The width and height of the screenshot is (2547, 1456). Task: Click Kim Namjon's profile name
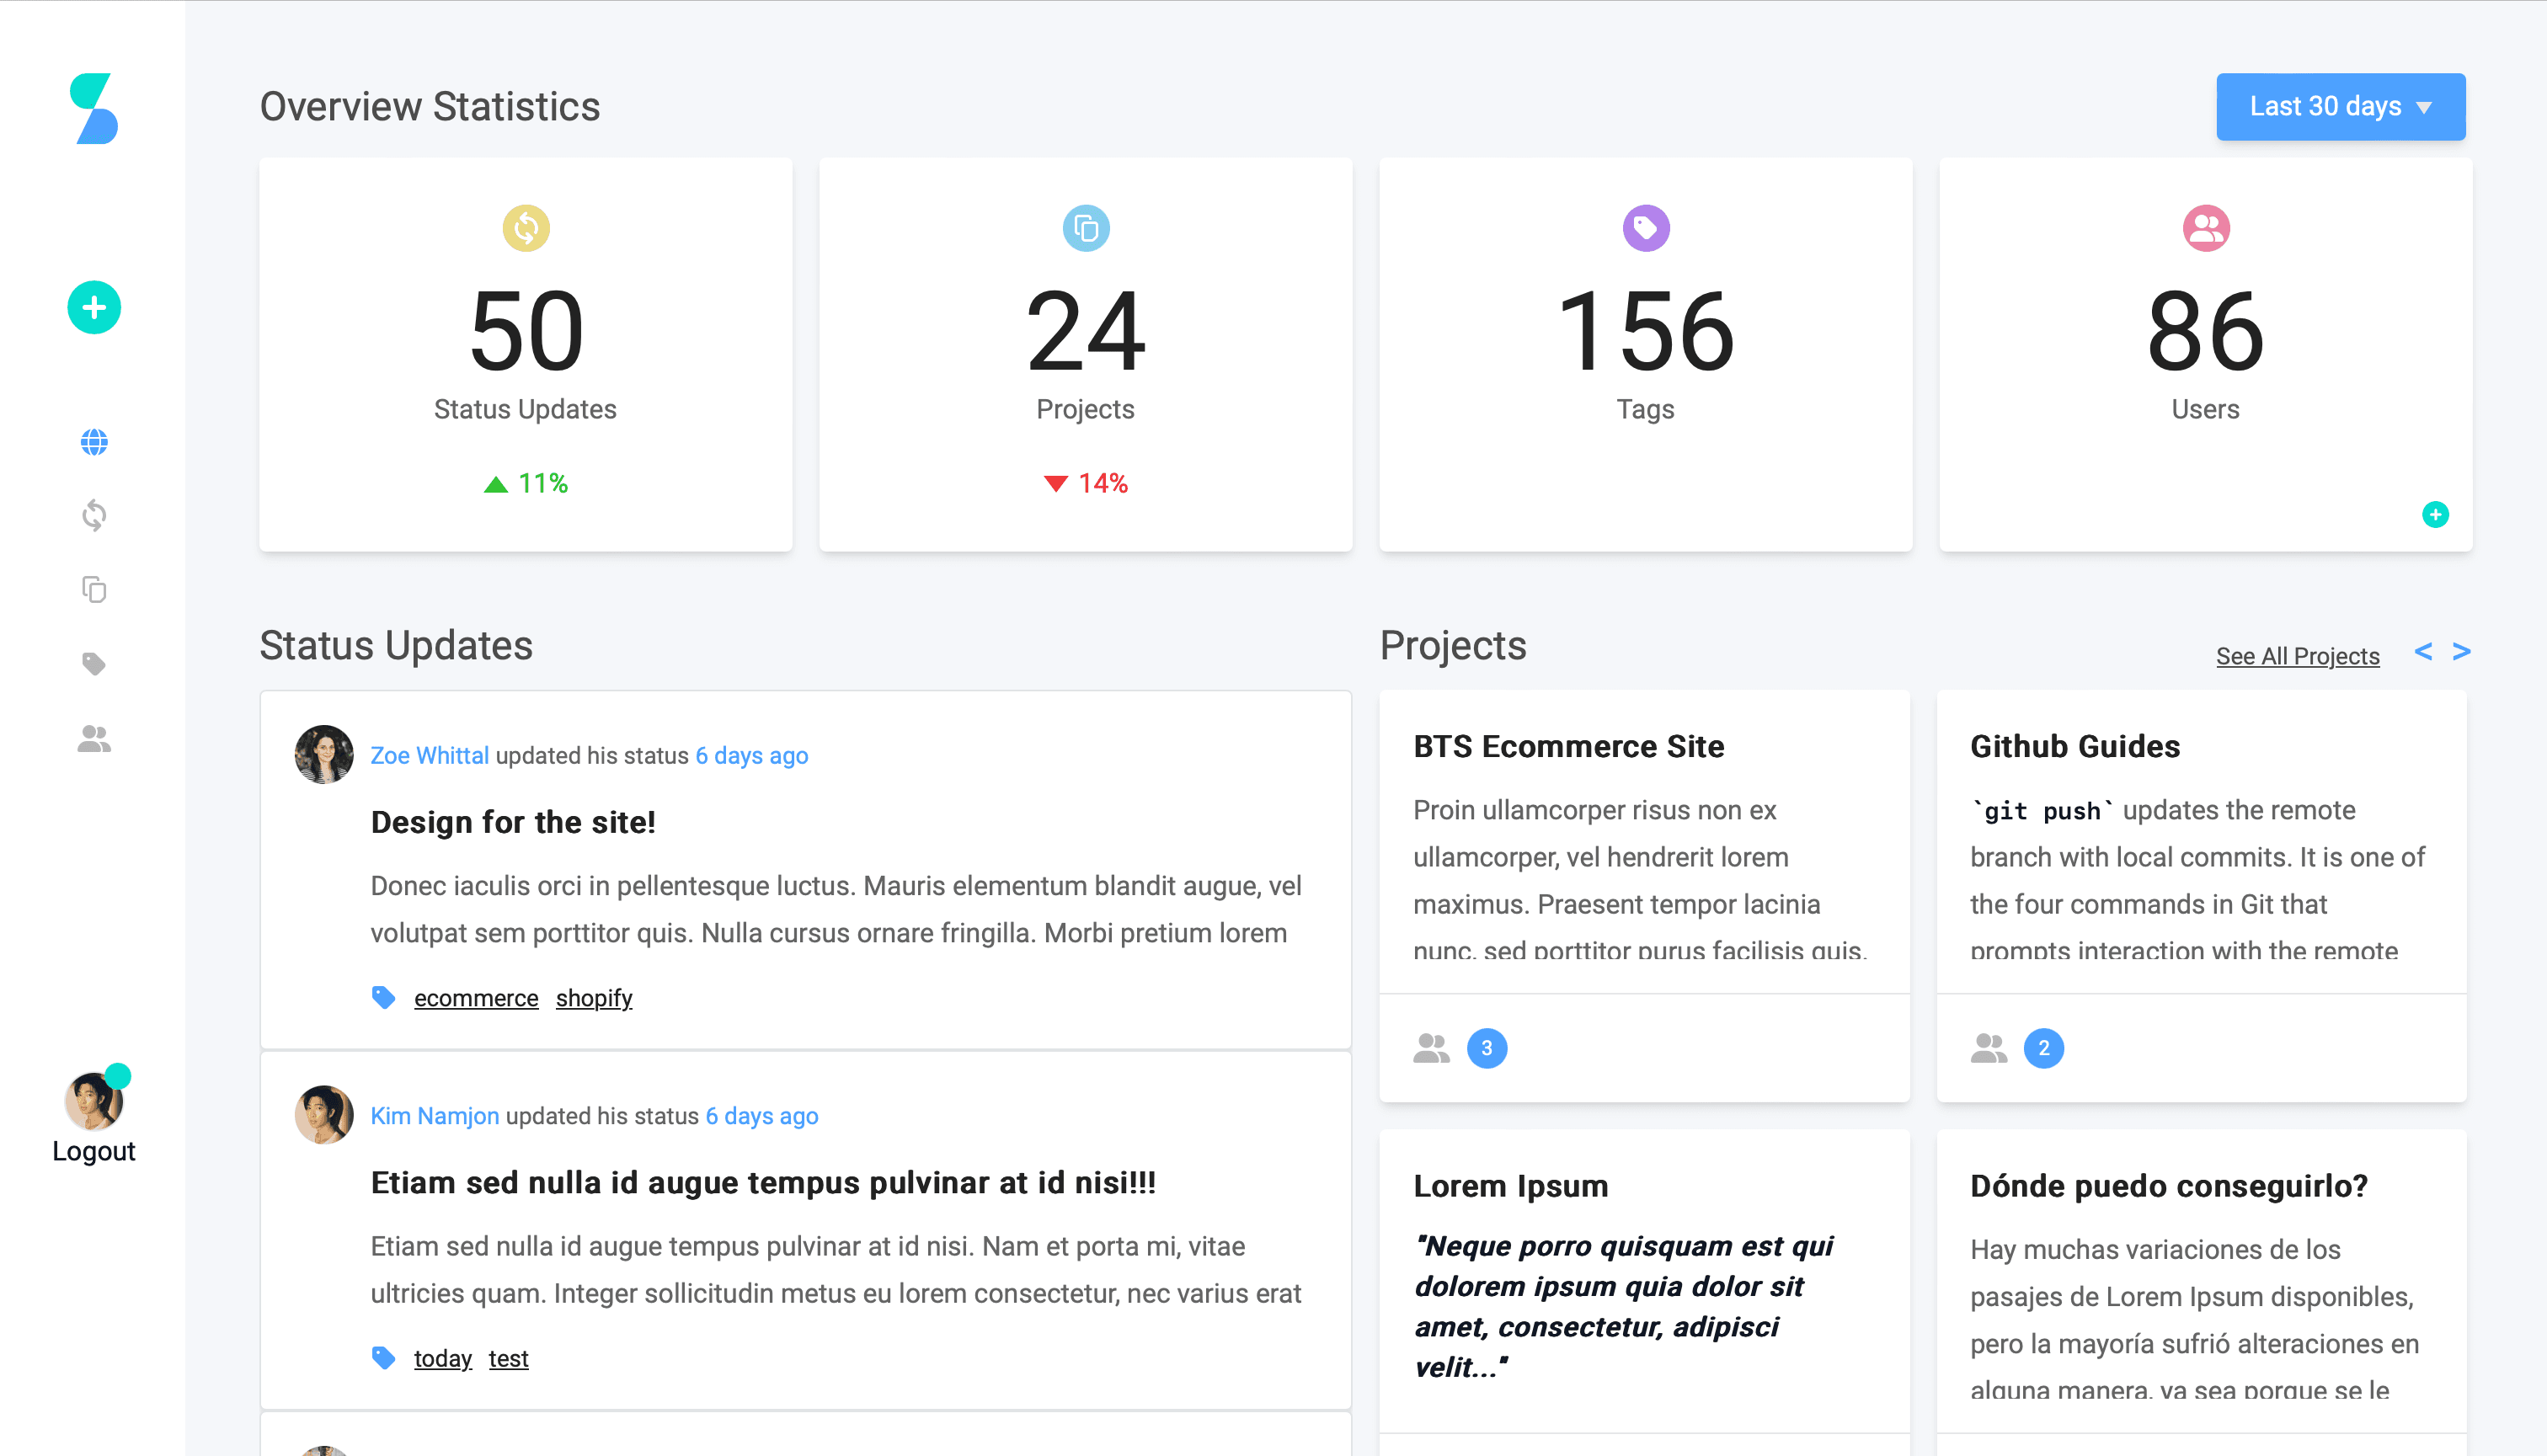click(x=434, y=1115)
